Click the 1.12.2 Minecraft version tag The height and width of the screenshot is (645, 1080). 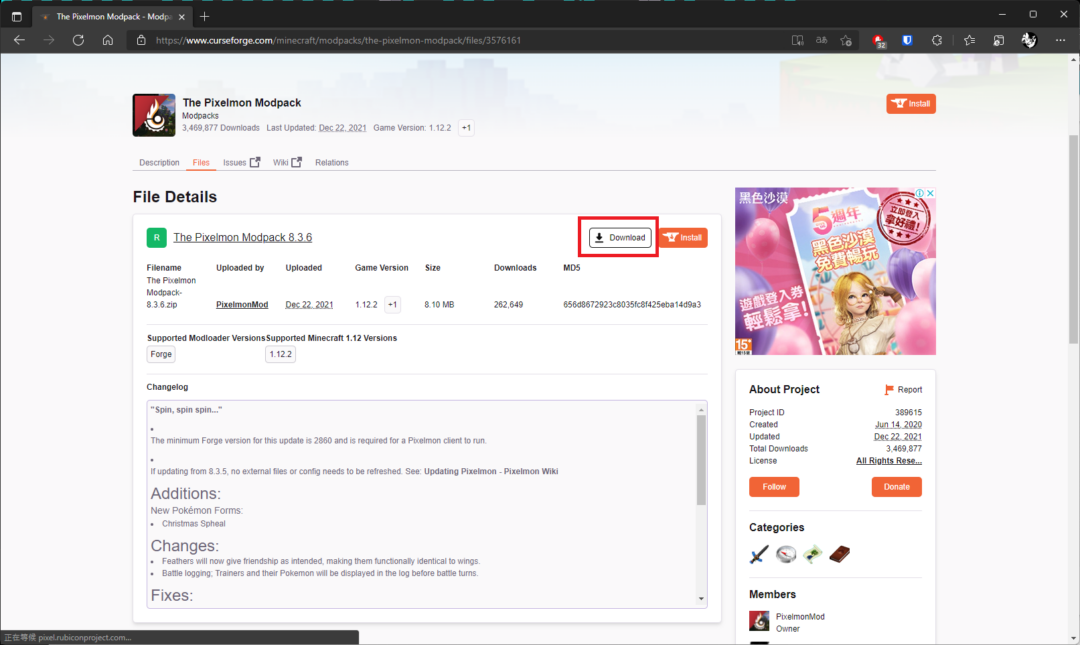(280, 354)
